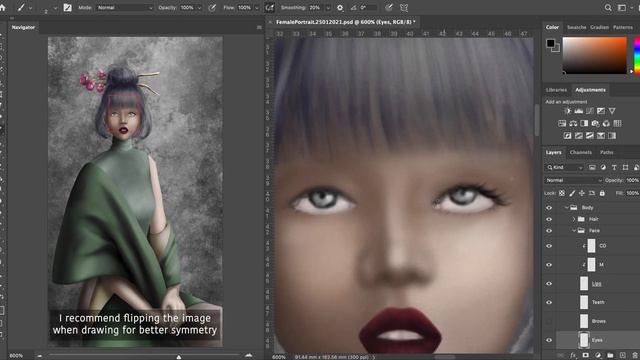Collapse the Body layer group
The image size is (640, 360).
coord(567,207)
